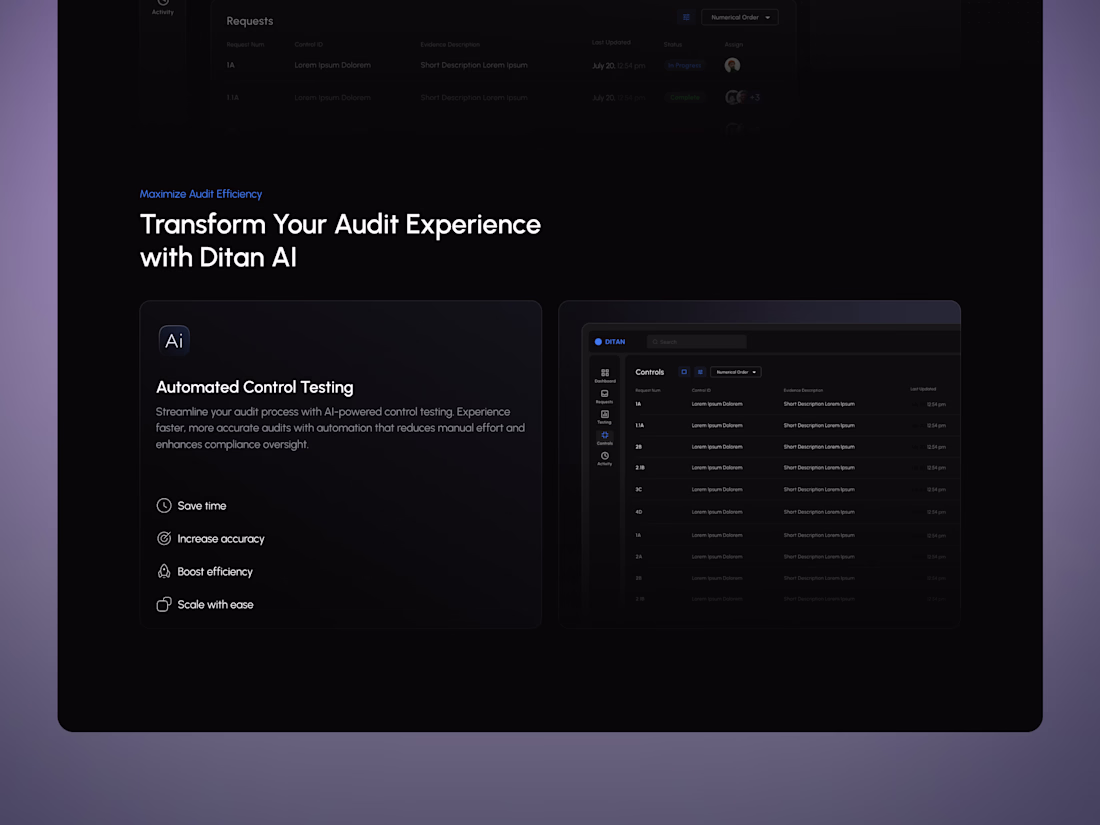Image resolution: width=1100 pixels, height=825 pixels.
Task: Open Testing in the Controls mockup sidebar
Action: pos(605,417)
